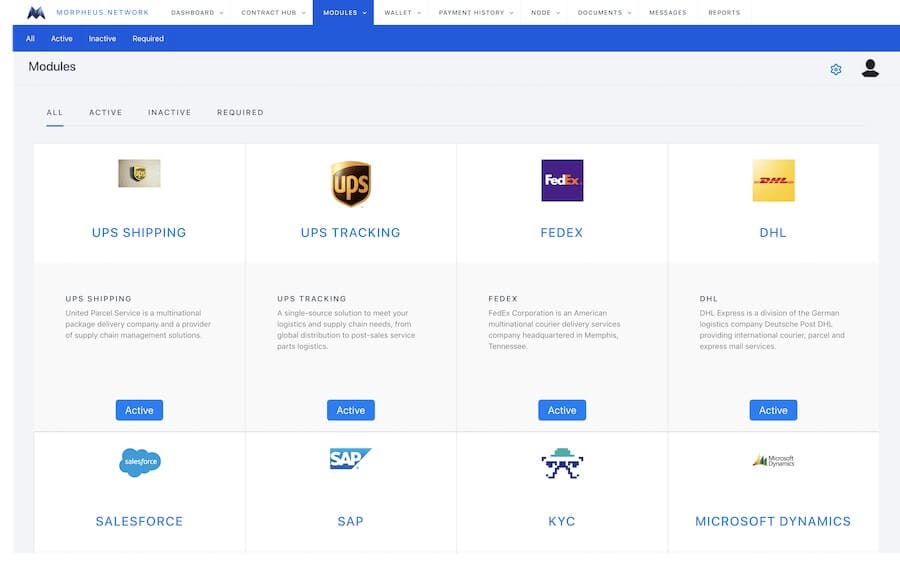The width and height of the screenshot is (900, 569).
Task: Click the KYC pixel face icon
Action: 562,462
